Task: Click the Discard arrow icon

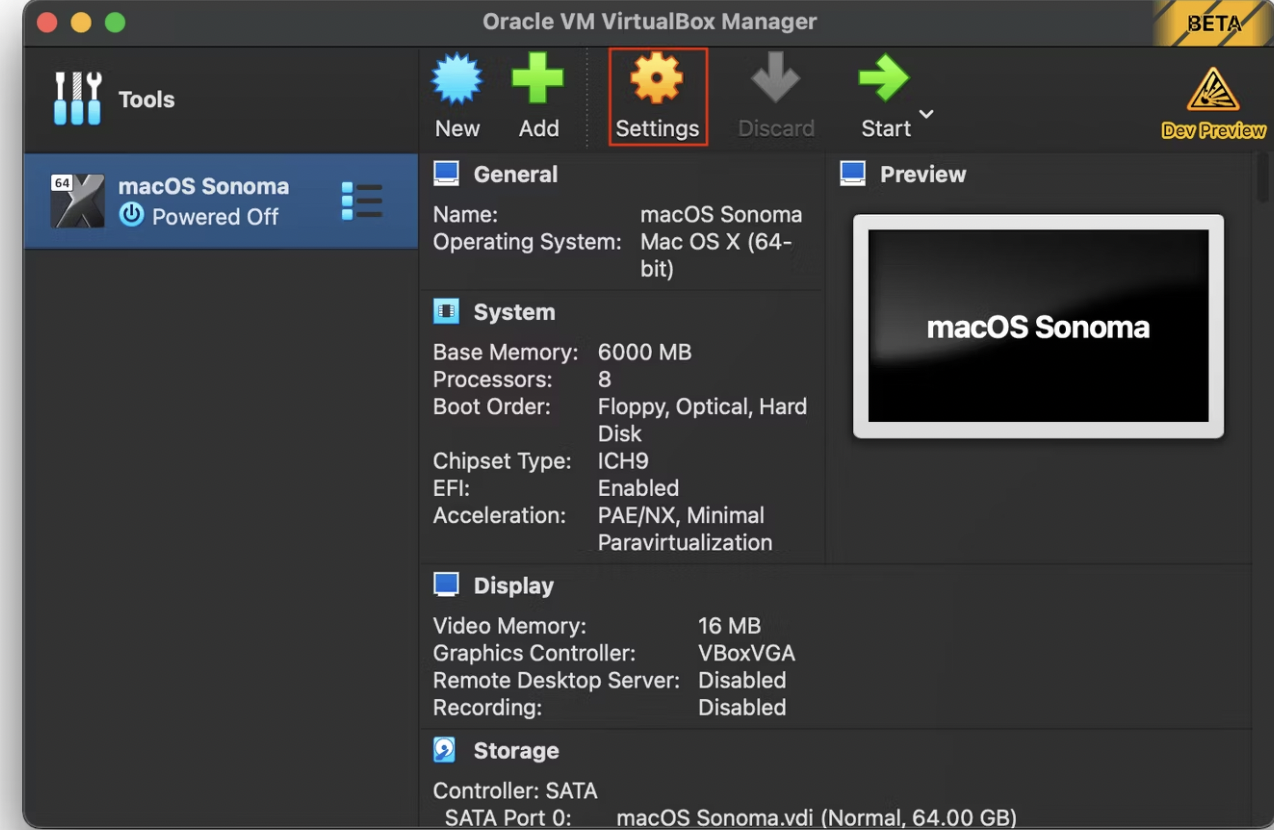Action: tap(776, 80)
